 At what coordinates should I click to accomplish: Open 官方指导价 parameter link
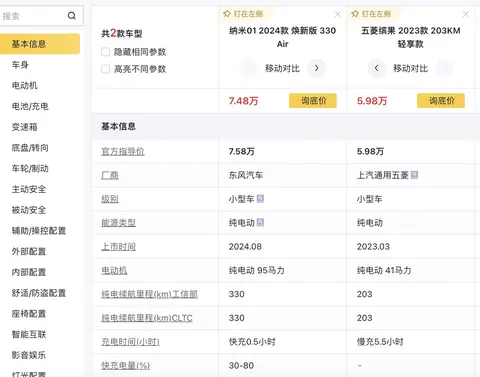click(x=123, y=151)
